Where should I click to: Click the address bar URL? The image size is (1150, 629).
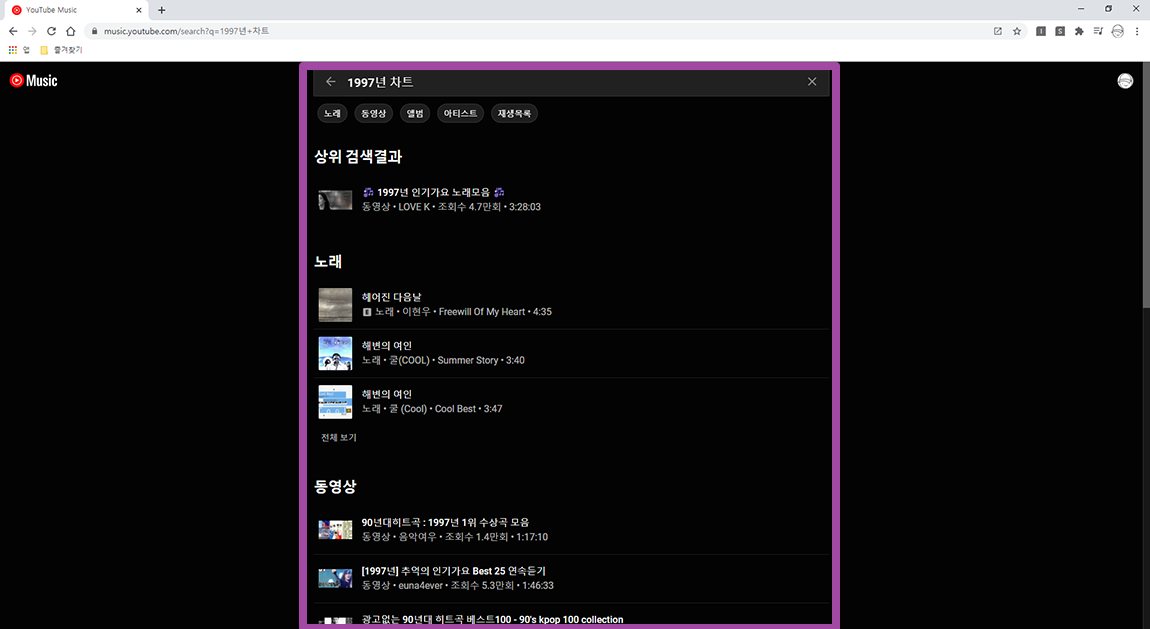[186, 31]
